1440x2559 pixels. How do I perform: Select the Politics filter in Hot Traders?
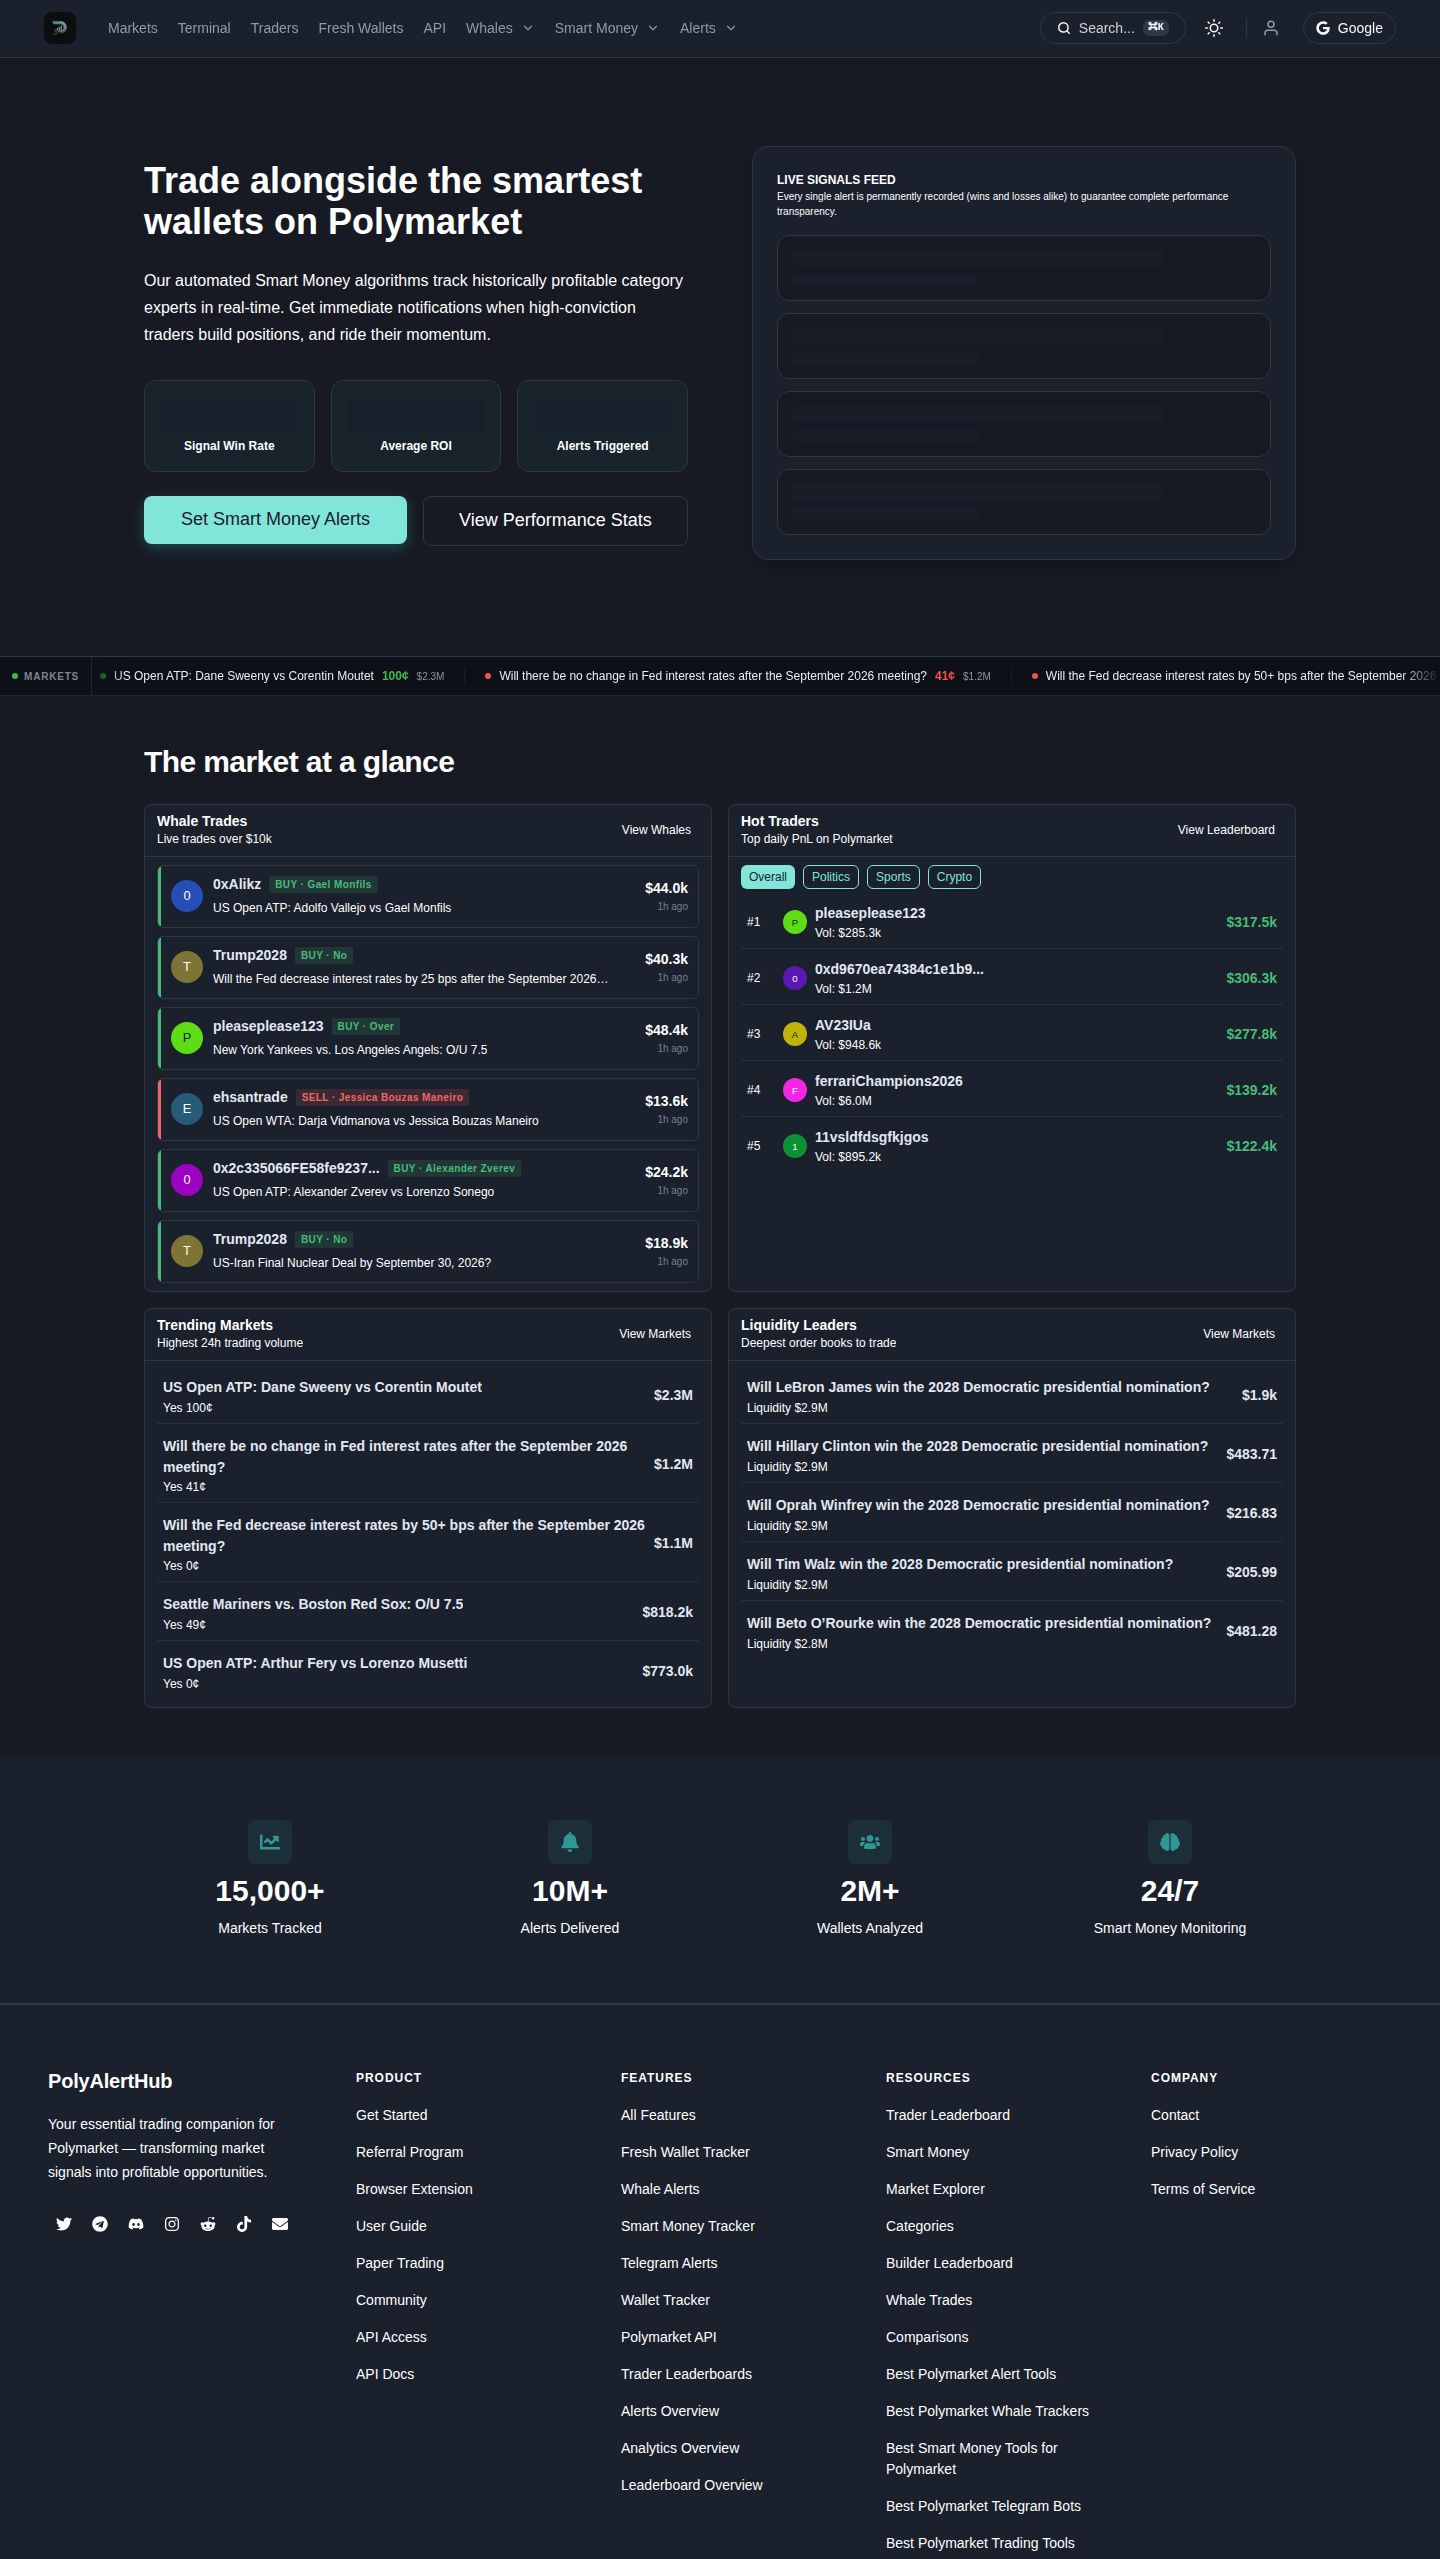[x=831, y=877]
